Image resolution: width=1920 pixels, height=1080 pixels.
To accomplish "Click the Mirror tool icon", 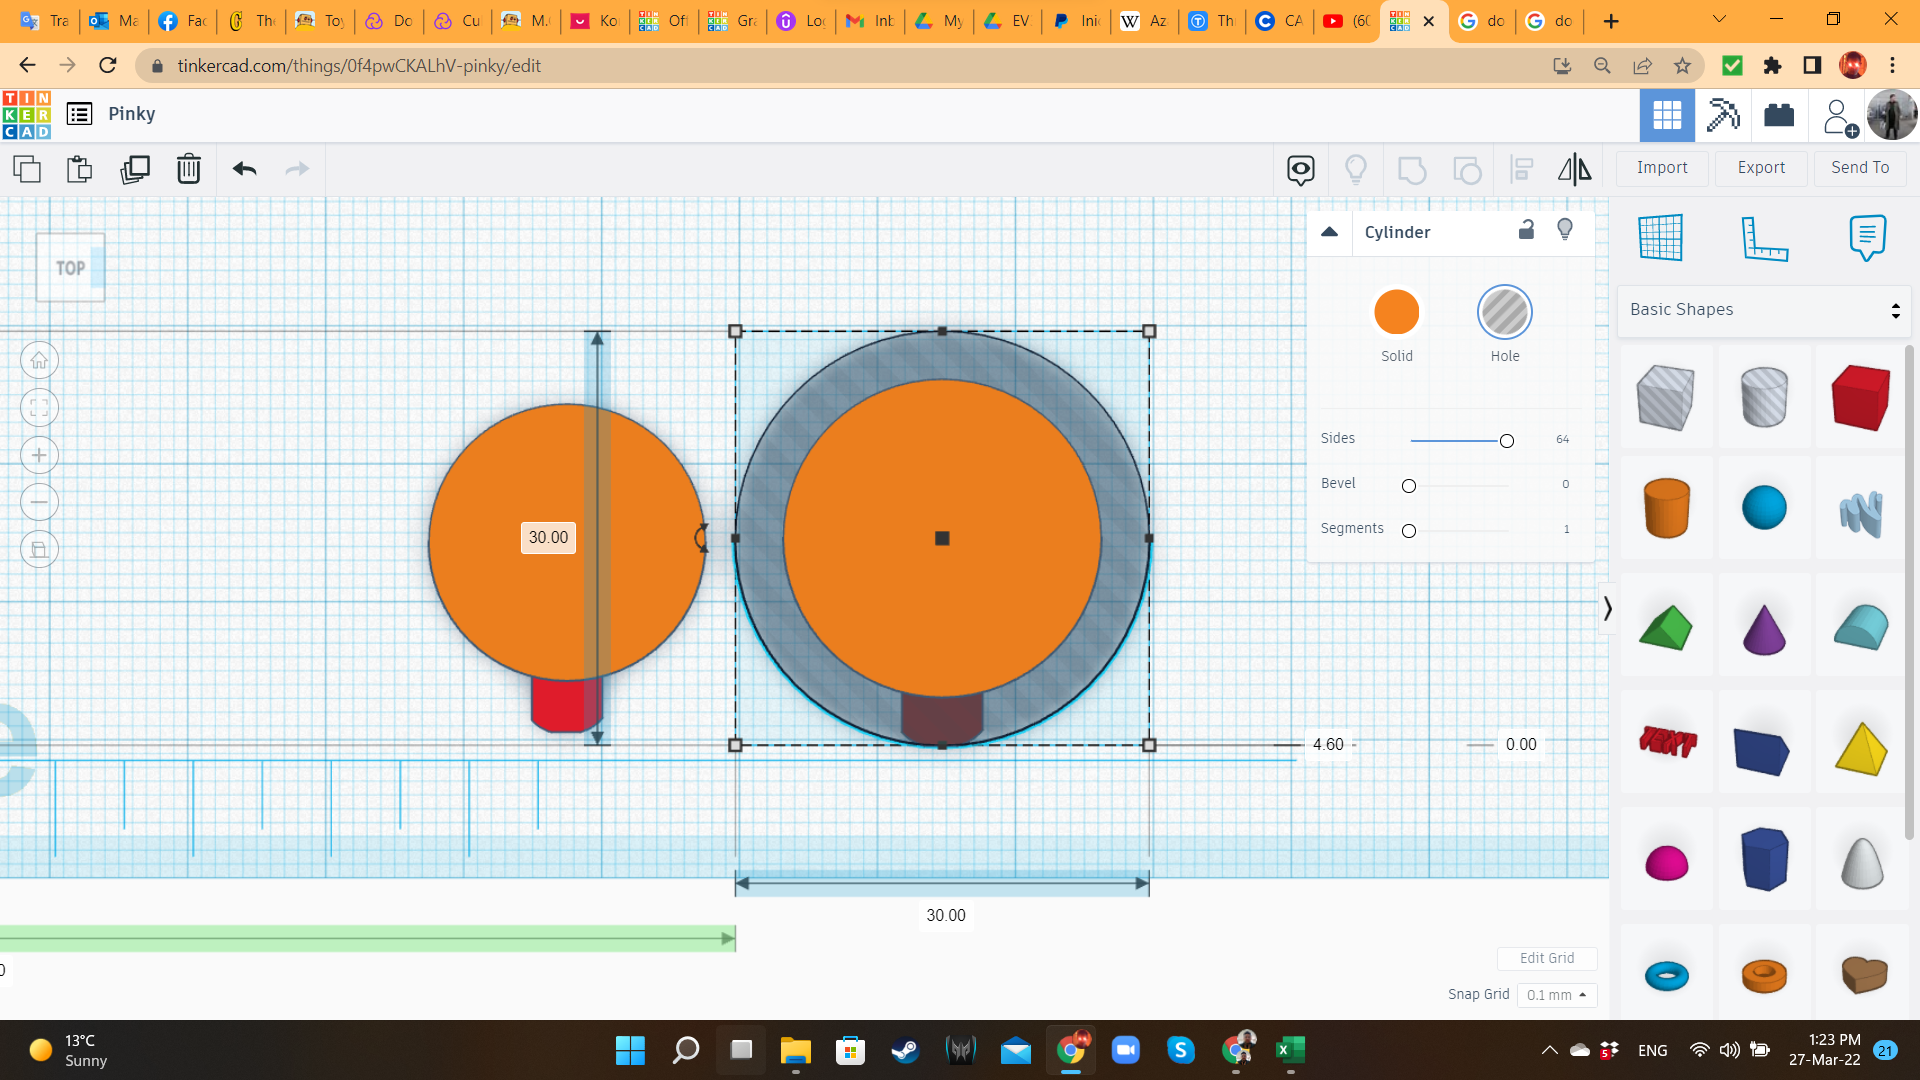I will point(1574,169).
